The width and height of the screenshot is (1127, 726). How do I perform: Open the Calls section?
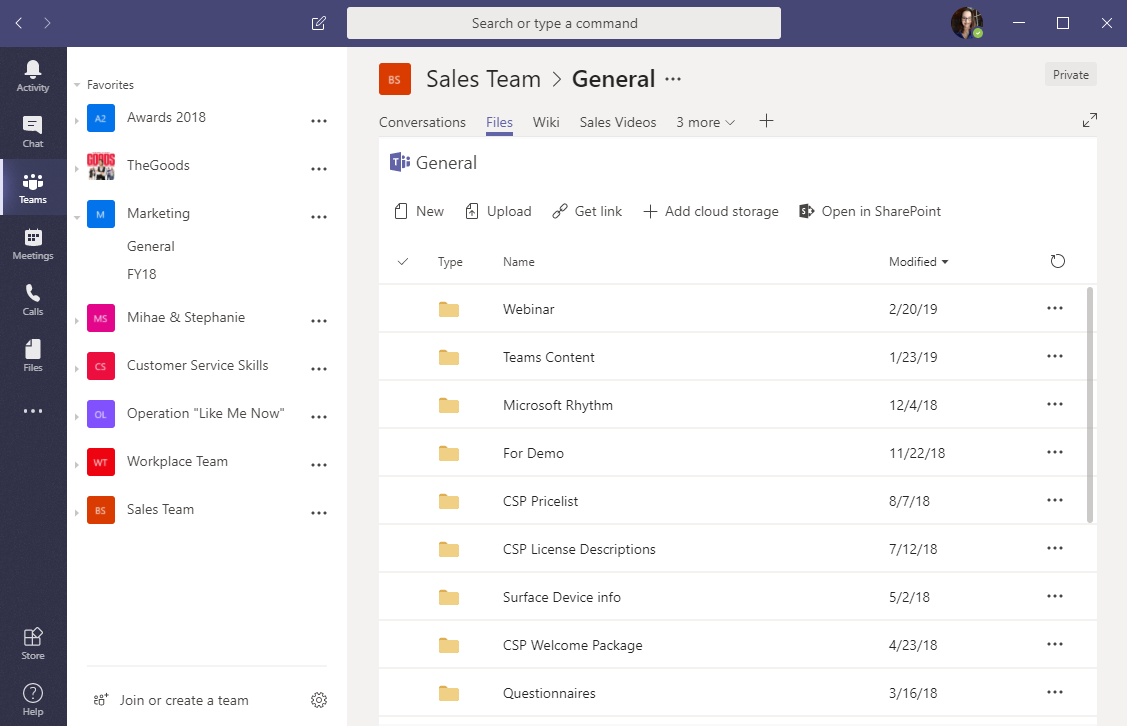(33, 298)
